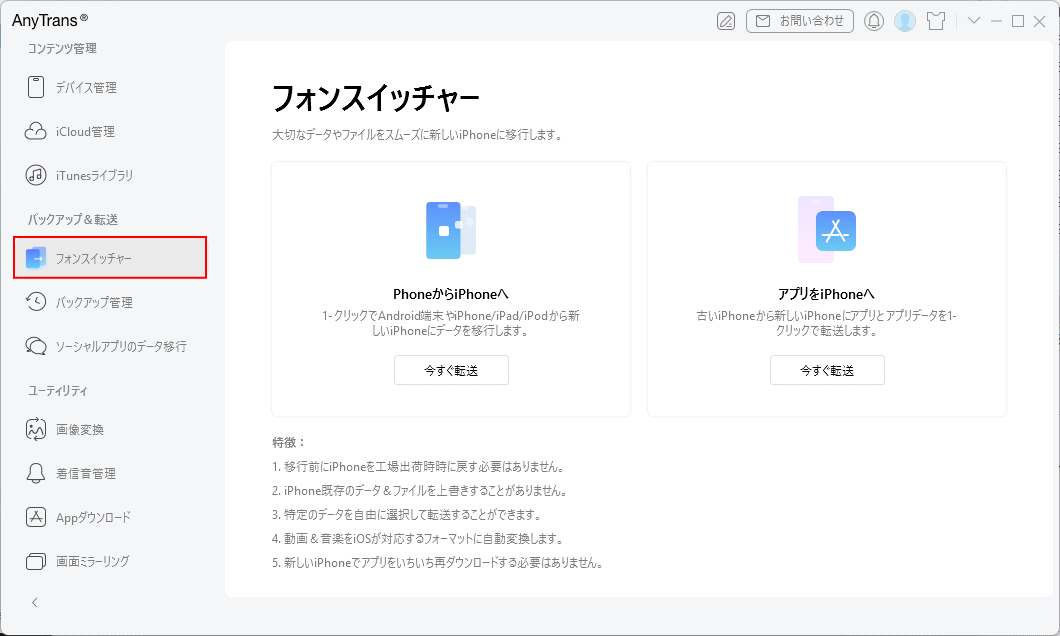Open notifications bell in title bar

click(873, 21)
